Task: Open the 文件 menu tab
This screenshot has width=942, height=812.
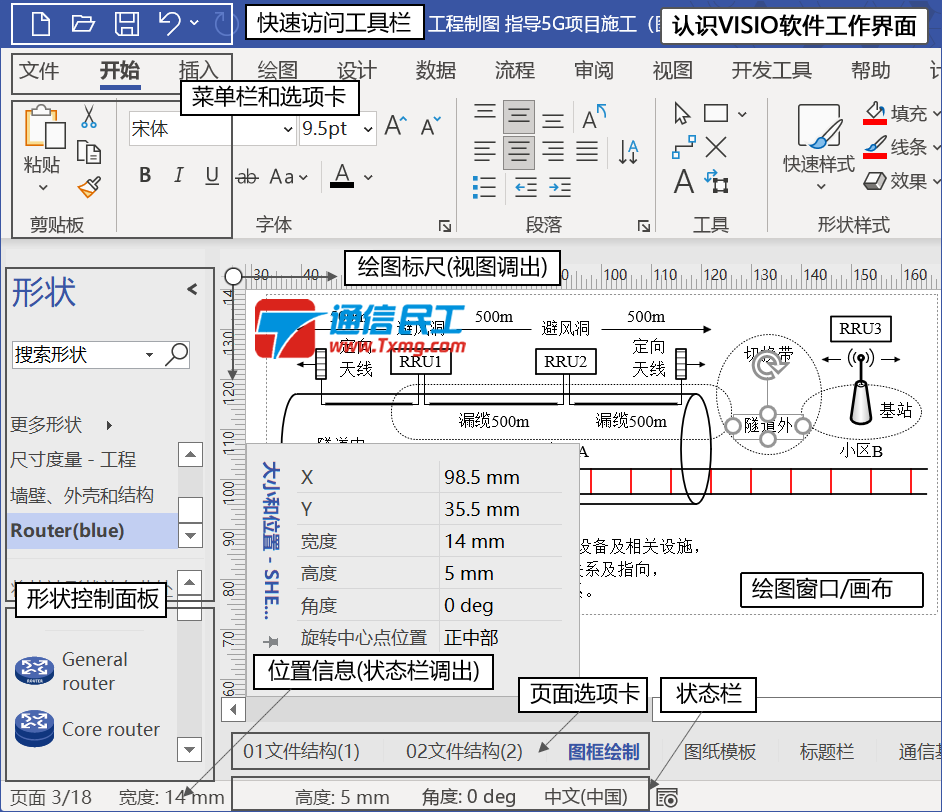Action: 39,71
